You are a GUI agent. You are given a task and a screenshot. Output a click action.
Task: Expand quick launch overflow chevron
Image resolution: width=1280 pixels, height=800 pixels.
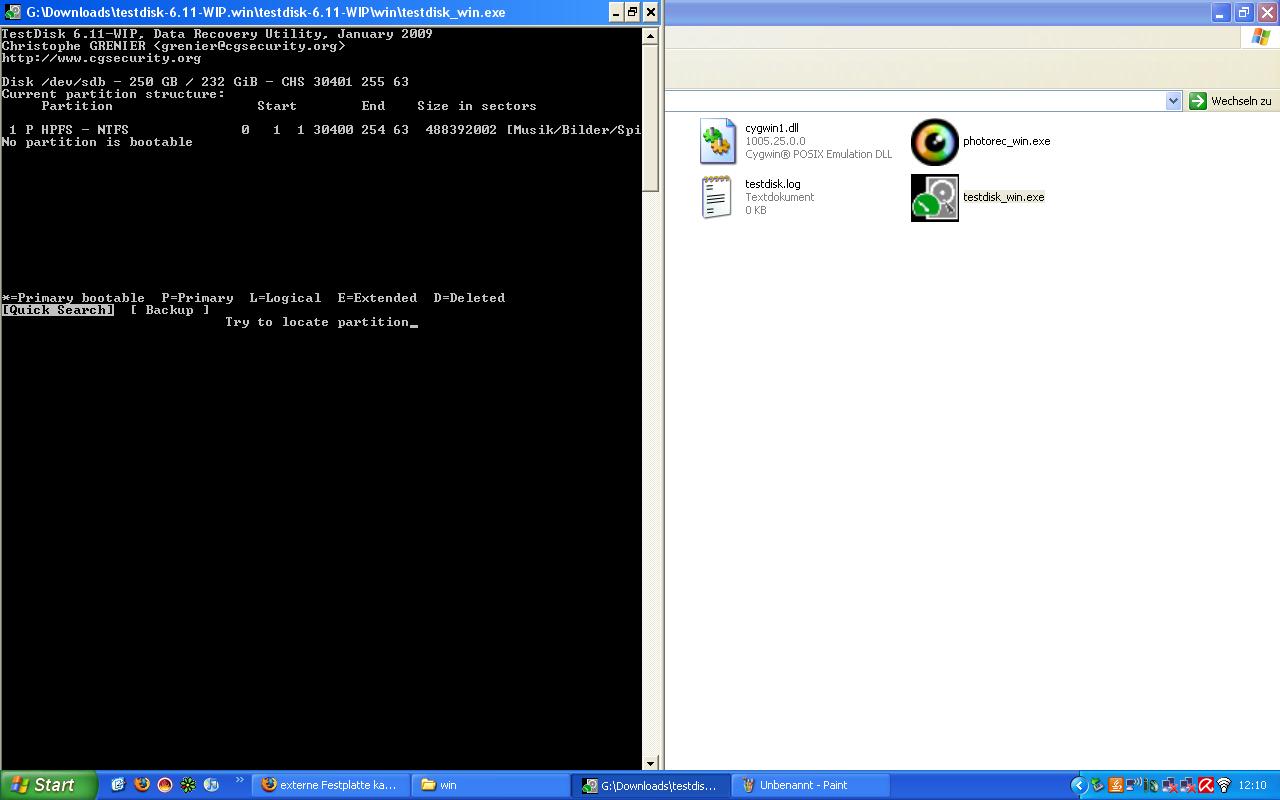pyautogui.click(x=240, y=780)
